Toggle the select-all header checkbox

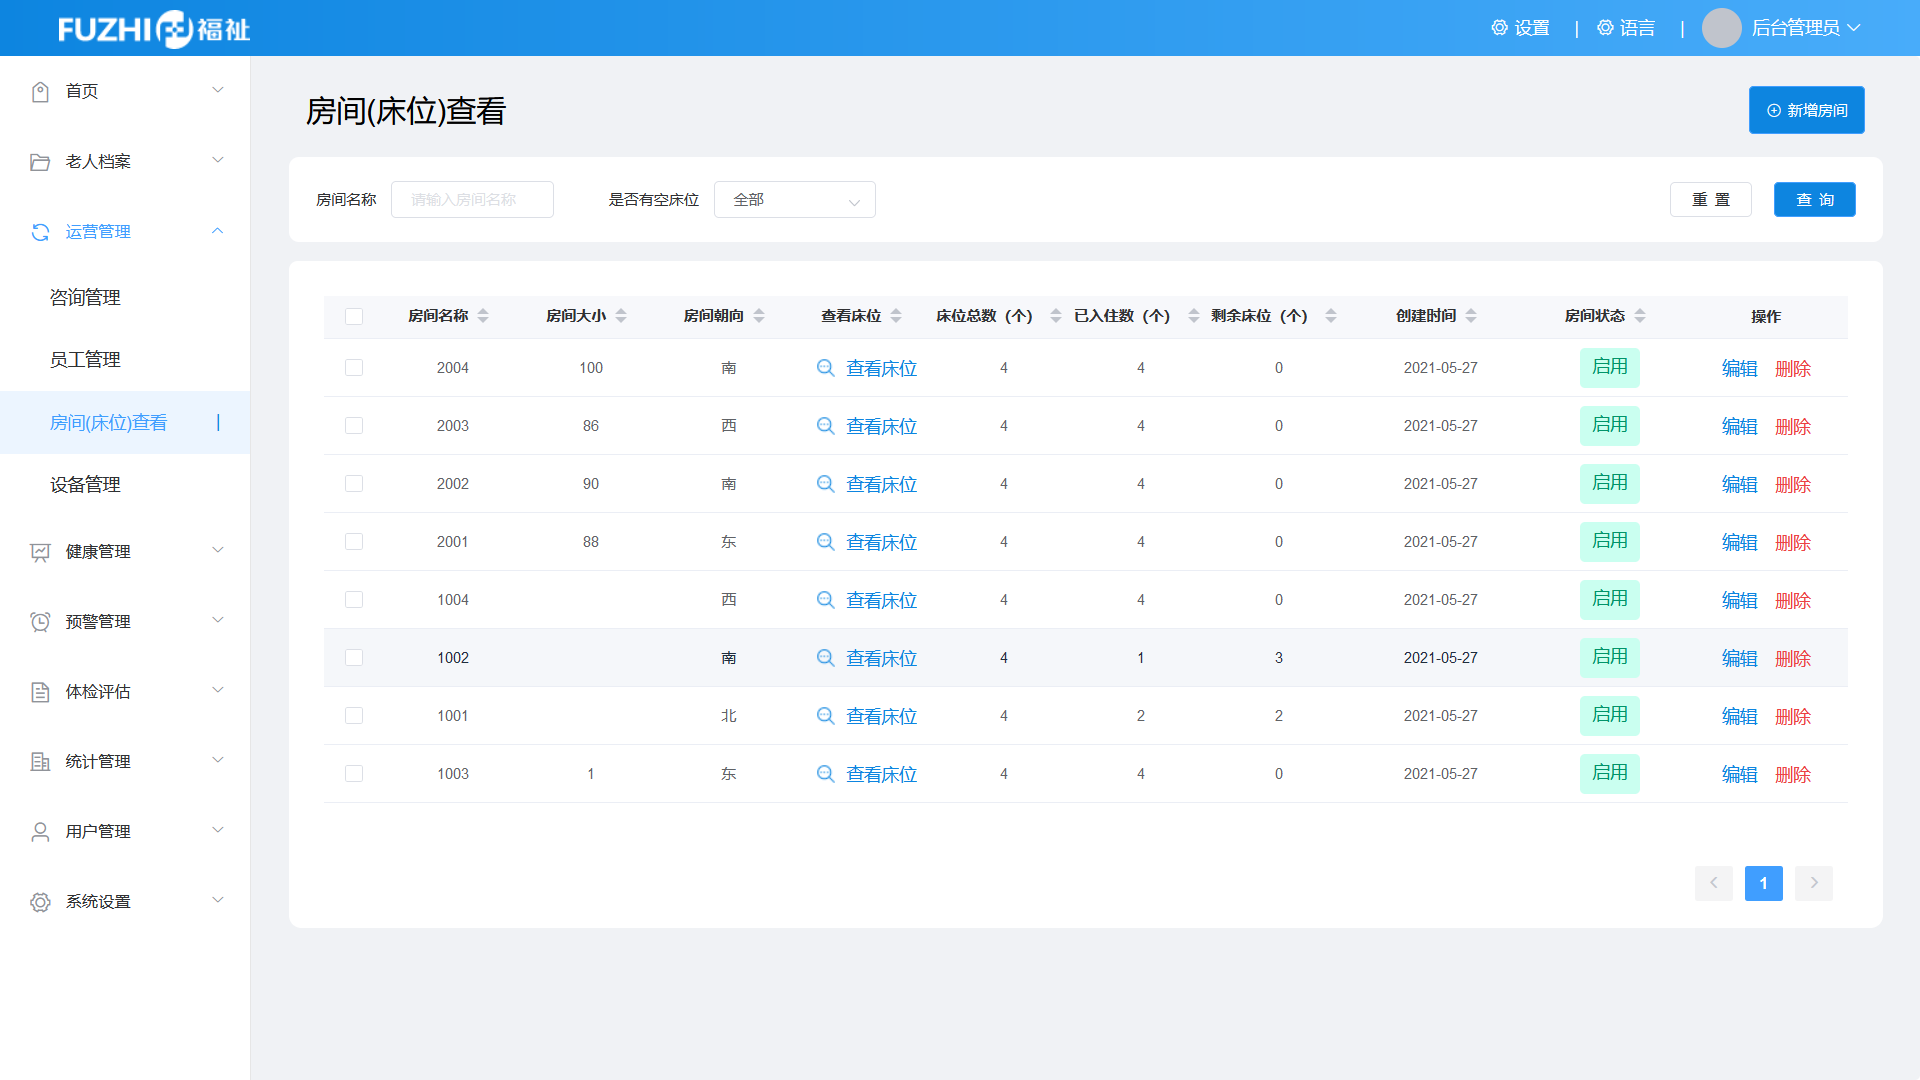point(354,317)
